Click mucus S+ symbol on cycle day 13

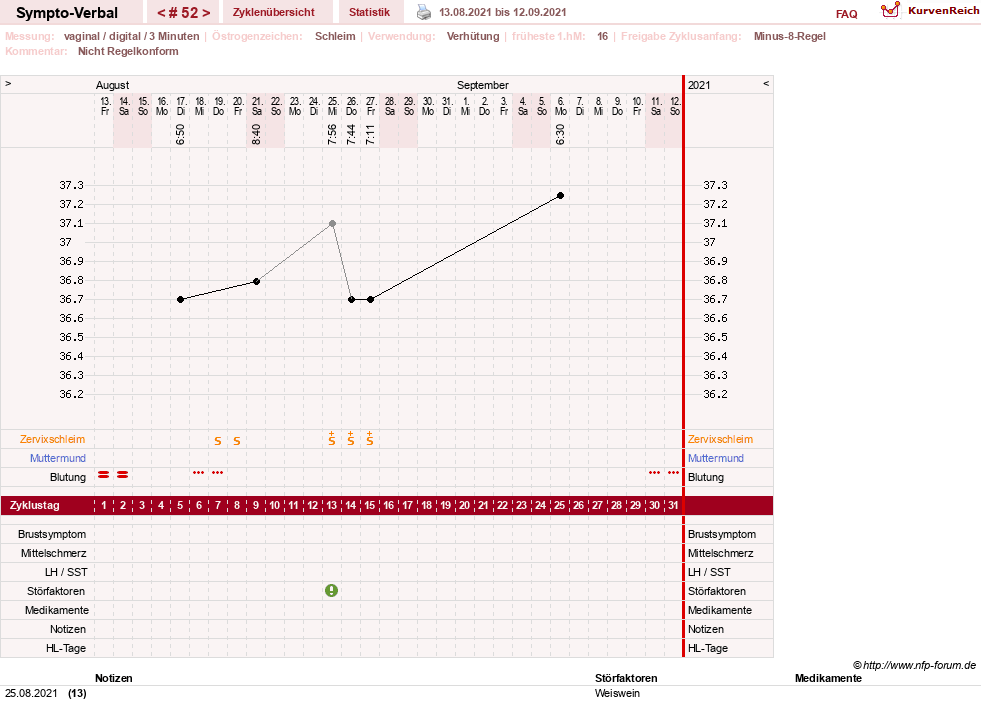332,439
